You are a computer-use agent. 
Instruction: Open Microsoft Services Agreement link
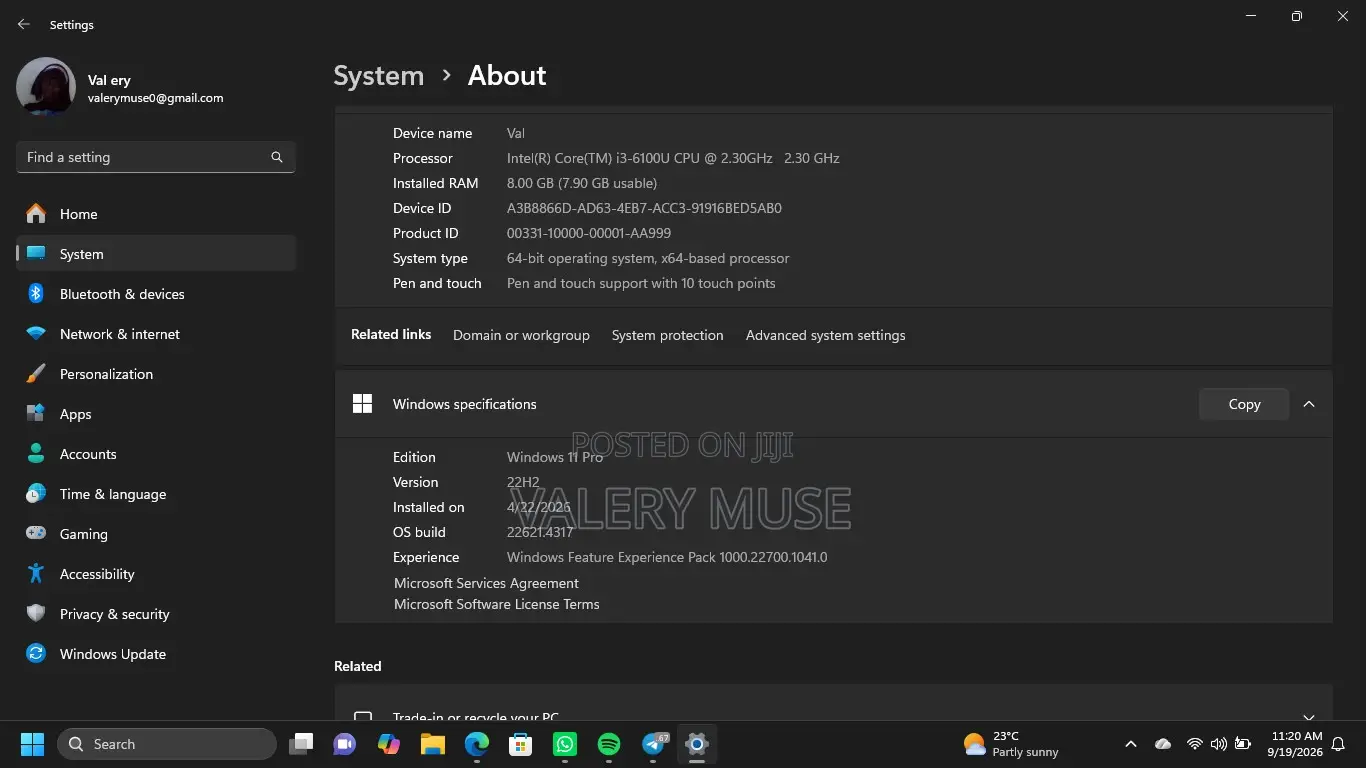[x=486, y=583]
